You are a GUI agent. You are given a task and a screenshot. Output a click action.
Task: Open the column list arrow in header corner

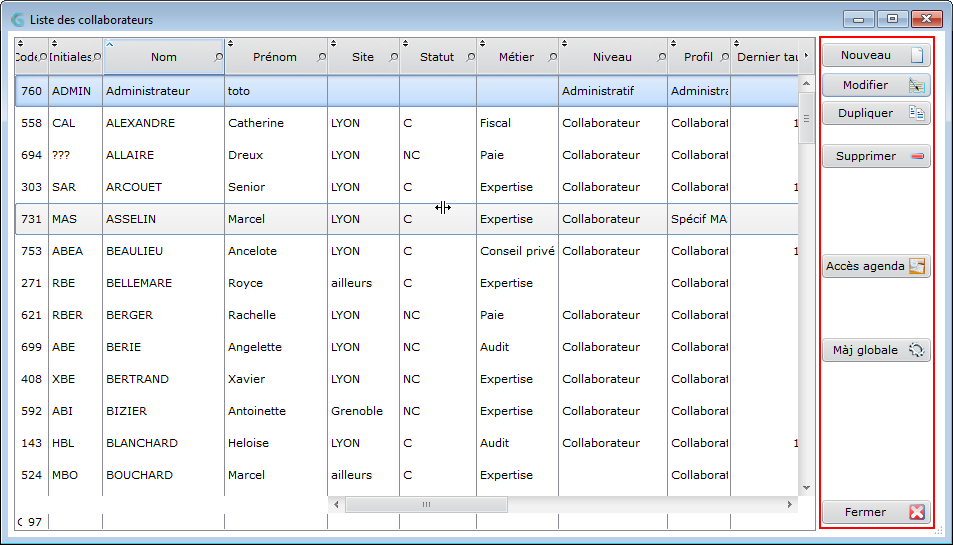click(x=807, y=55)
